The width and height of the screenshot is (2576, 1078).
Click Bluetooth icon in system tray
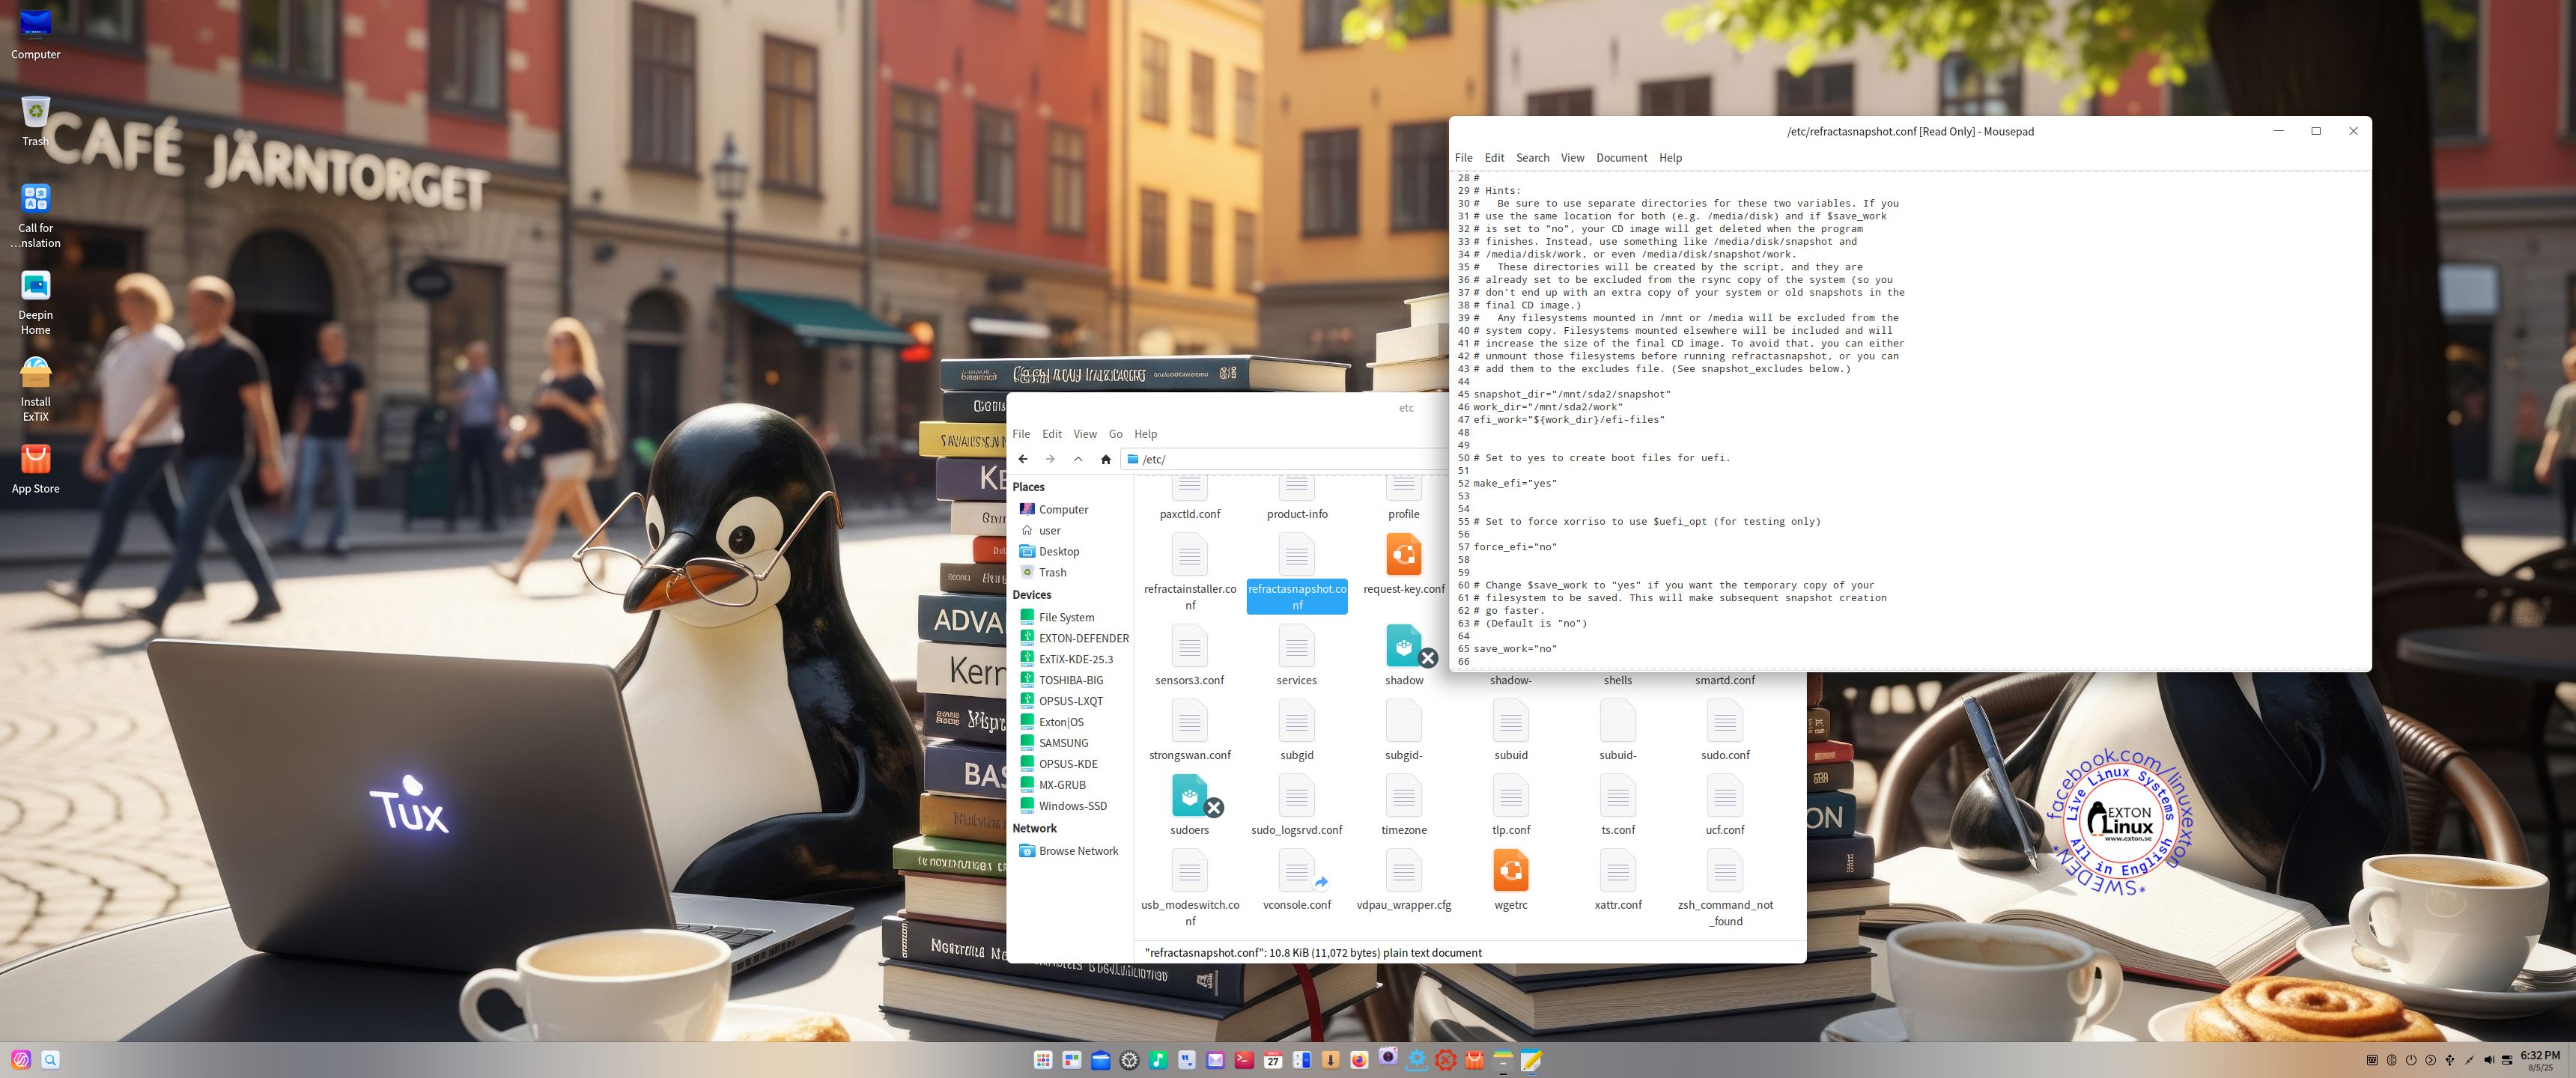point(2392,1060)
